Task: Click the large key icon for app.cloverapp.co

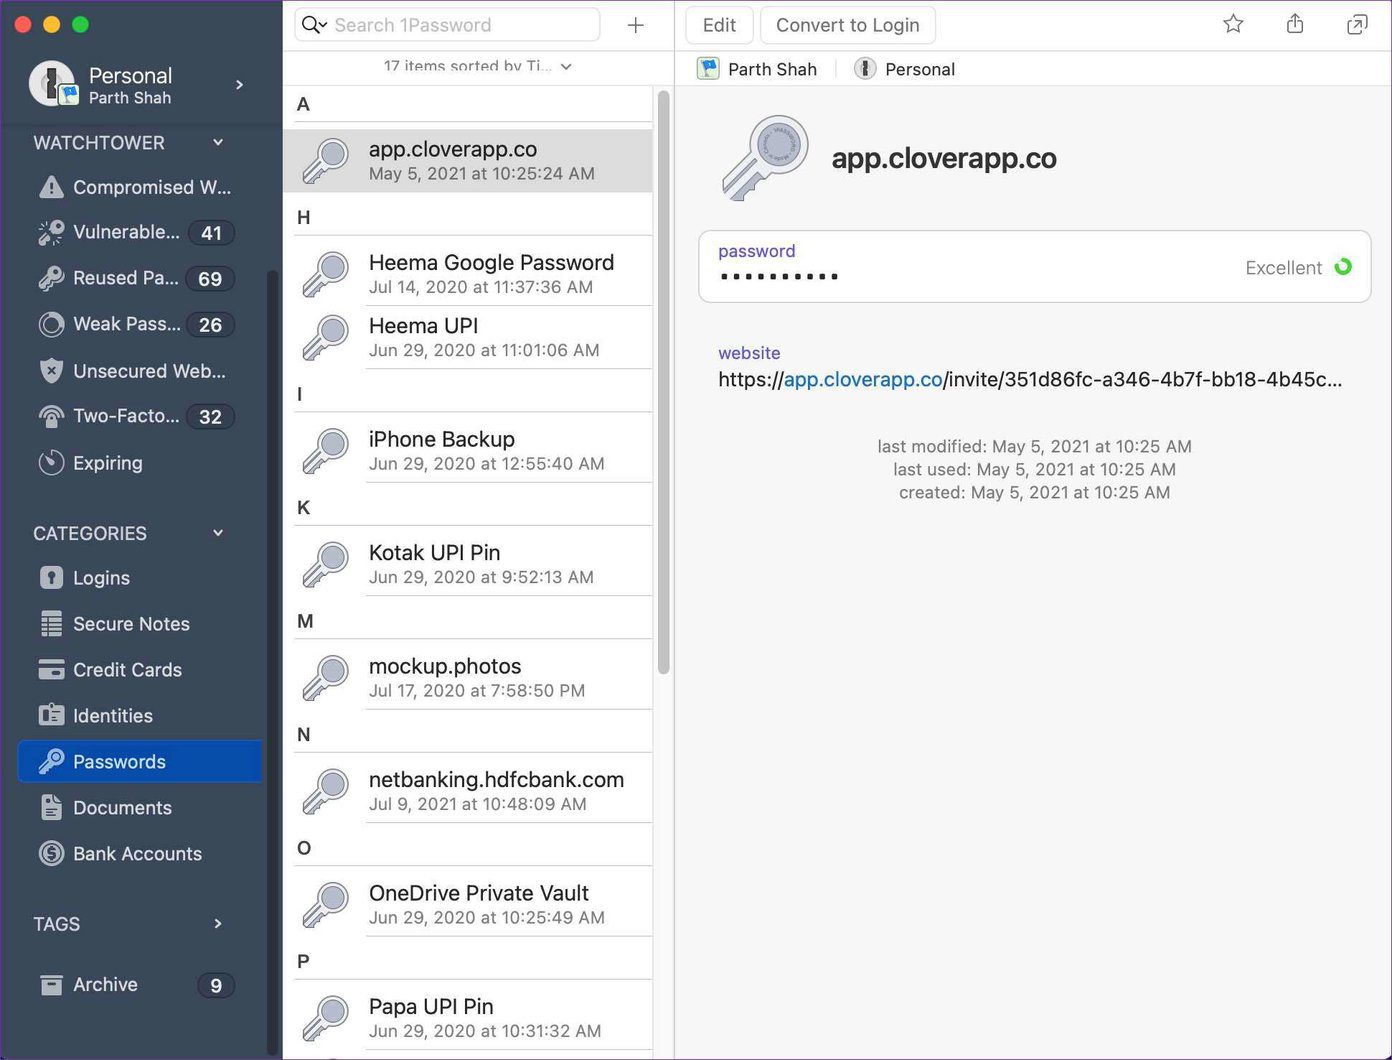Action: [x=765, y=158]
